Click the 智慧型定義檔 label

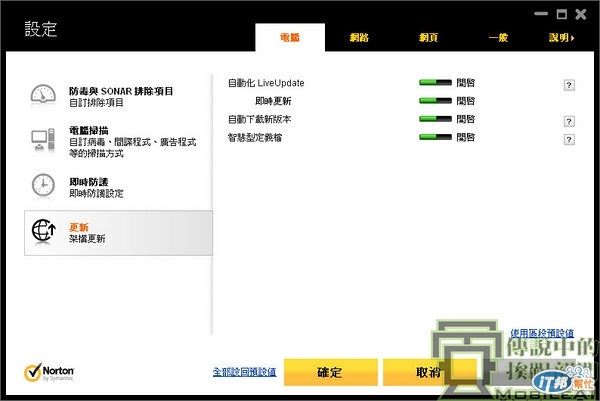[x=255, y=138]
